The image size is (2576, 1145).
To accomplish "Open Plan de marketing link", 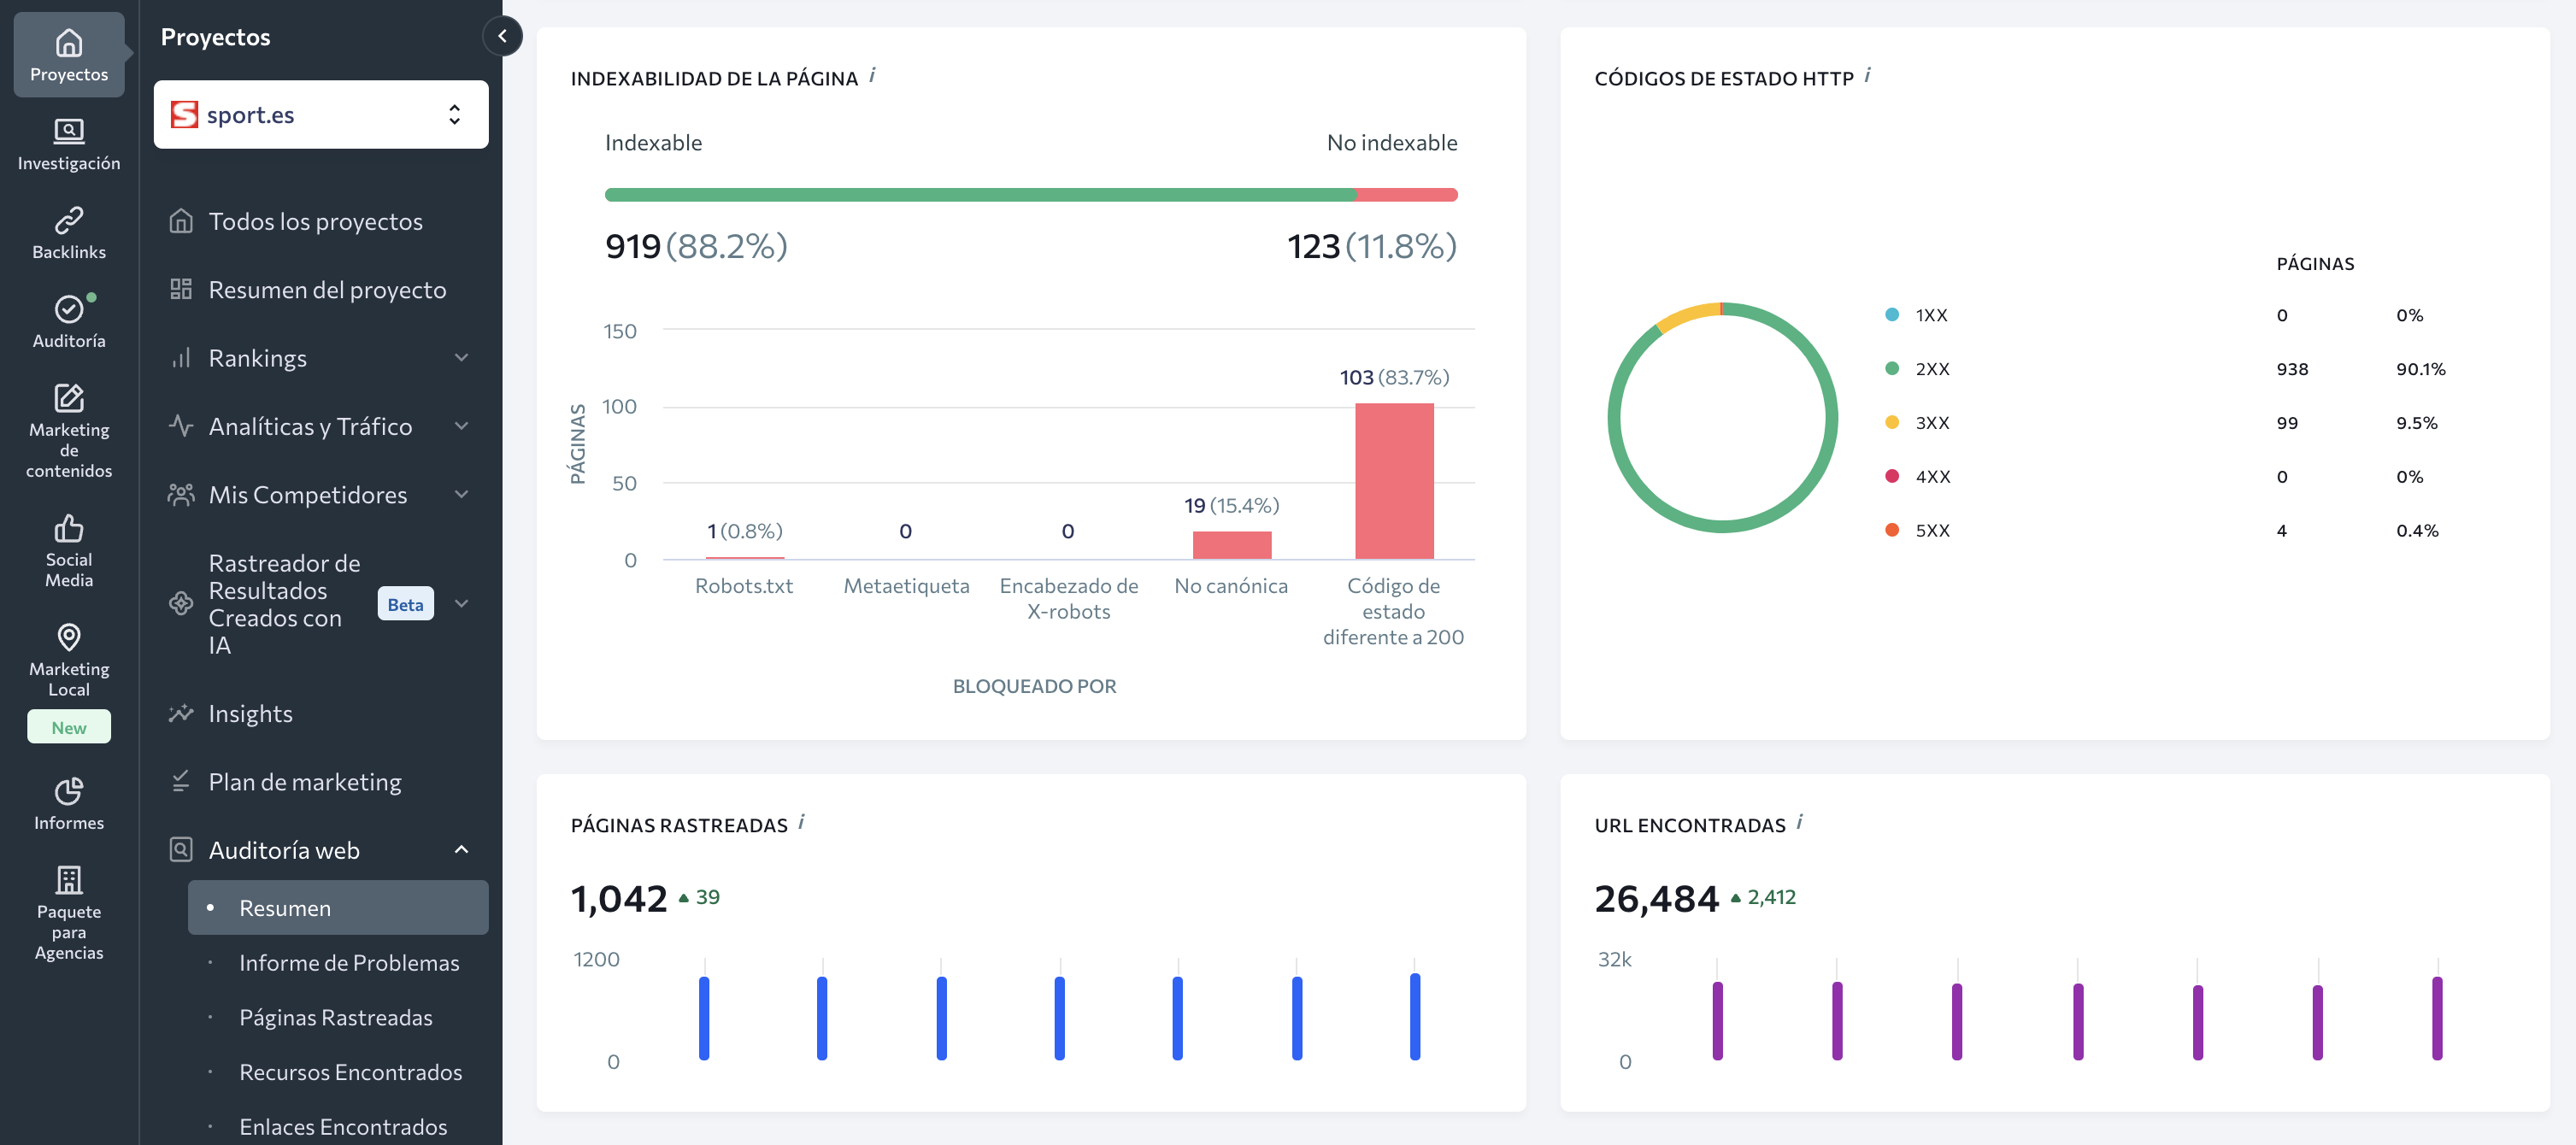I will click(304, 782).
